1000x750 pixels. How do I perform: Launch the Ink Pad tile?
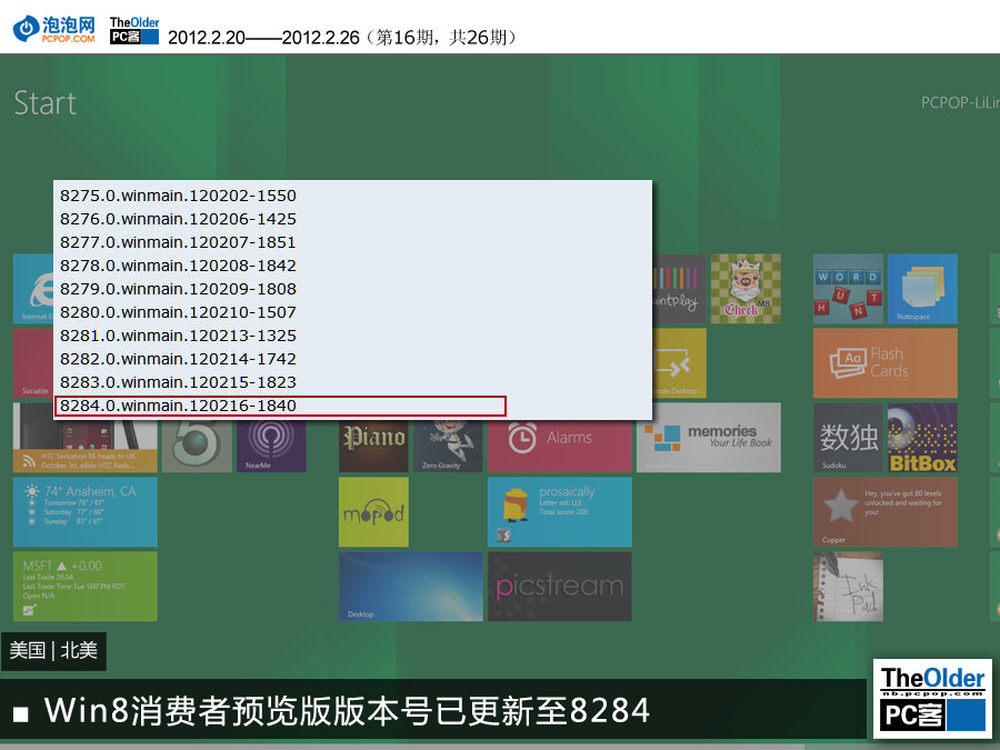click(x=848, y=587)
